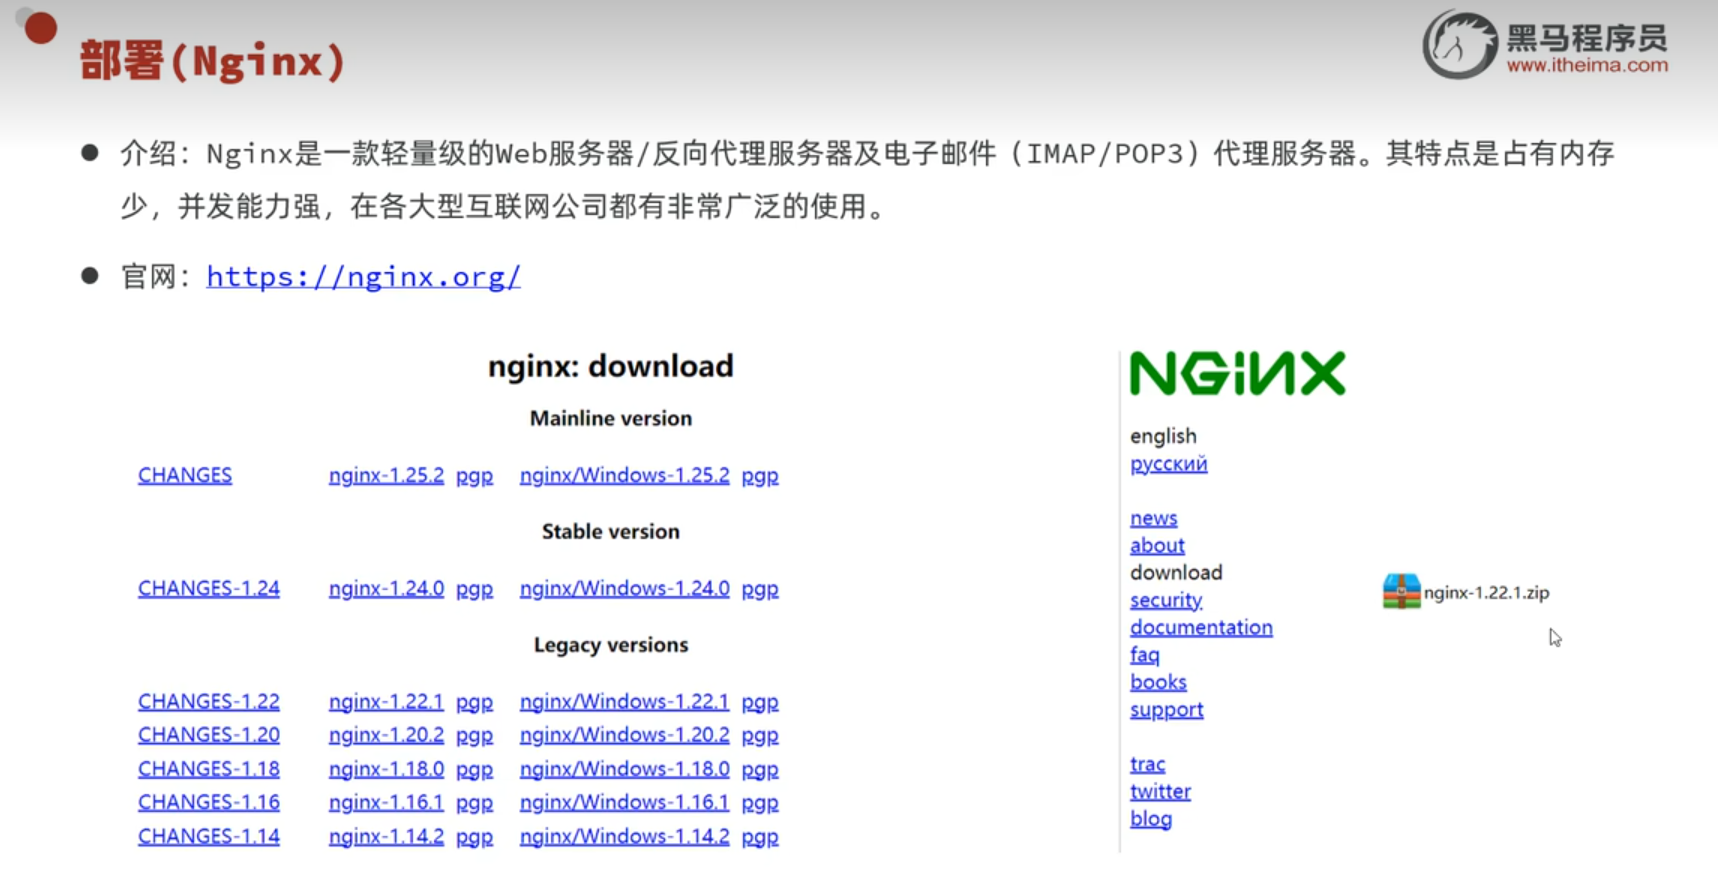Select english in the language list

pyautogui.click(x=1163, y=436)
